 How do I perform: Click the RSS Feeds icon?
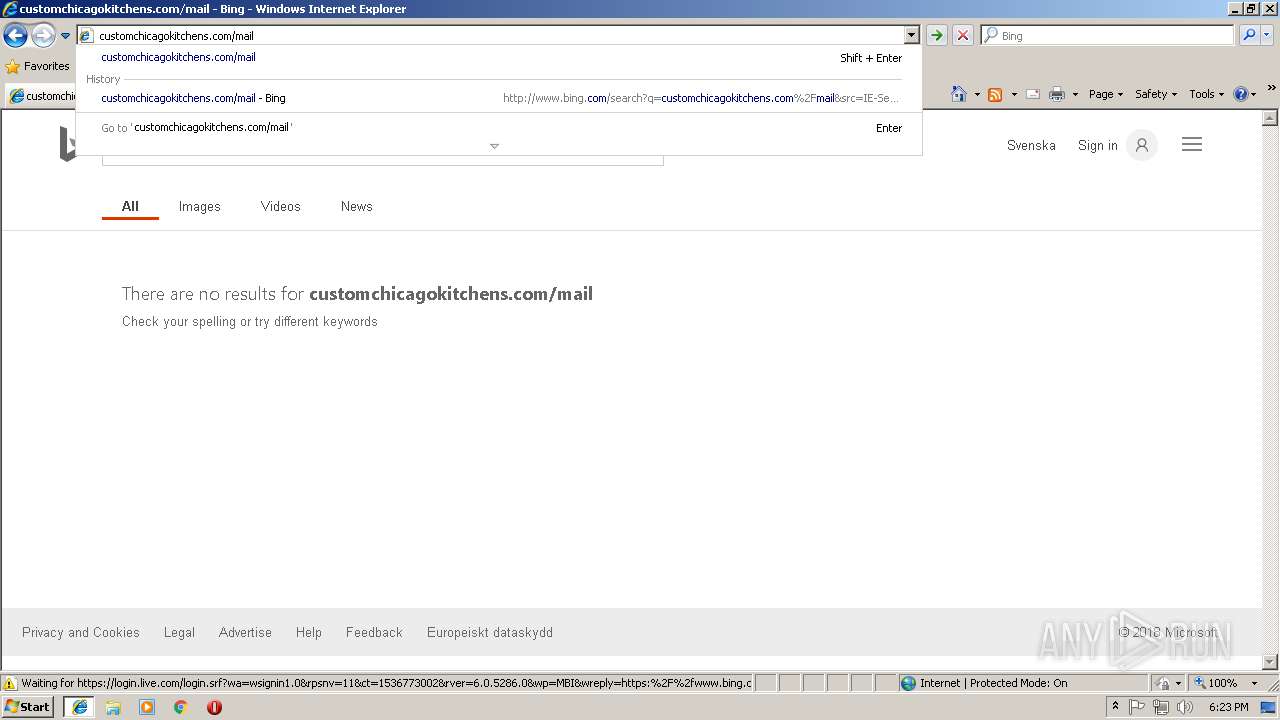click(x=995, y=94)
